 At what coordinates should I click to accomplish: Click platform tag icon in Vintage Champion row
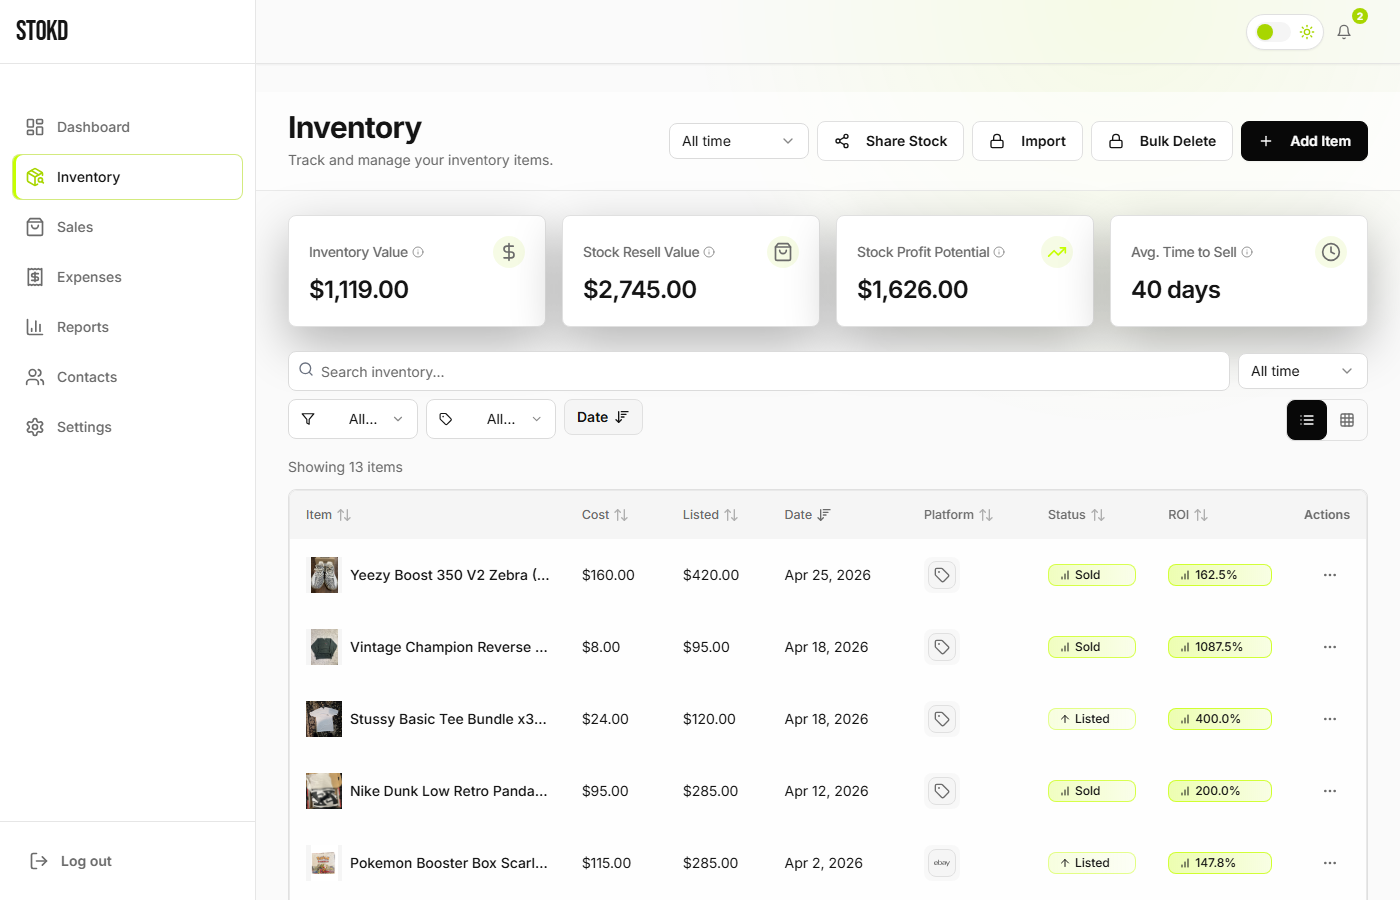[x=942, y=647]
